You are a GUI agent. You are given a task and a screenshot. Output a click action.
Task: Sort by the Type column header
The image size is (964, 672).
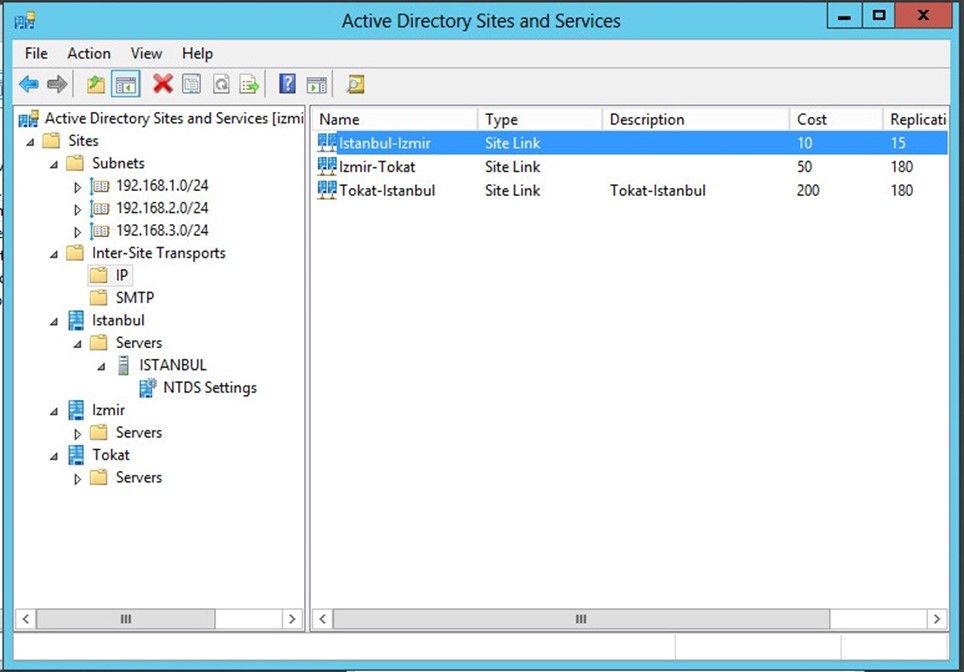tap(539, 119)
